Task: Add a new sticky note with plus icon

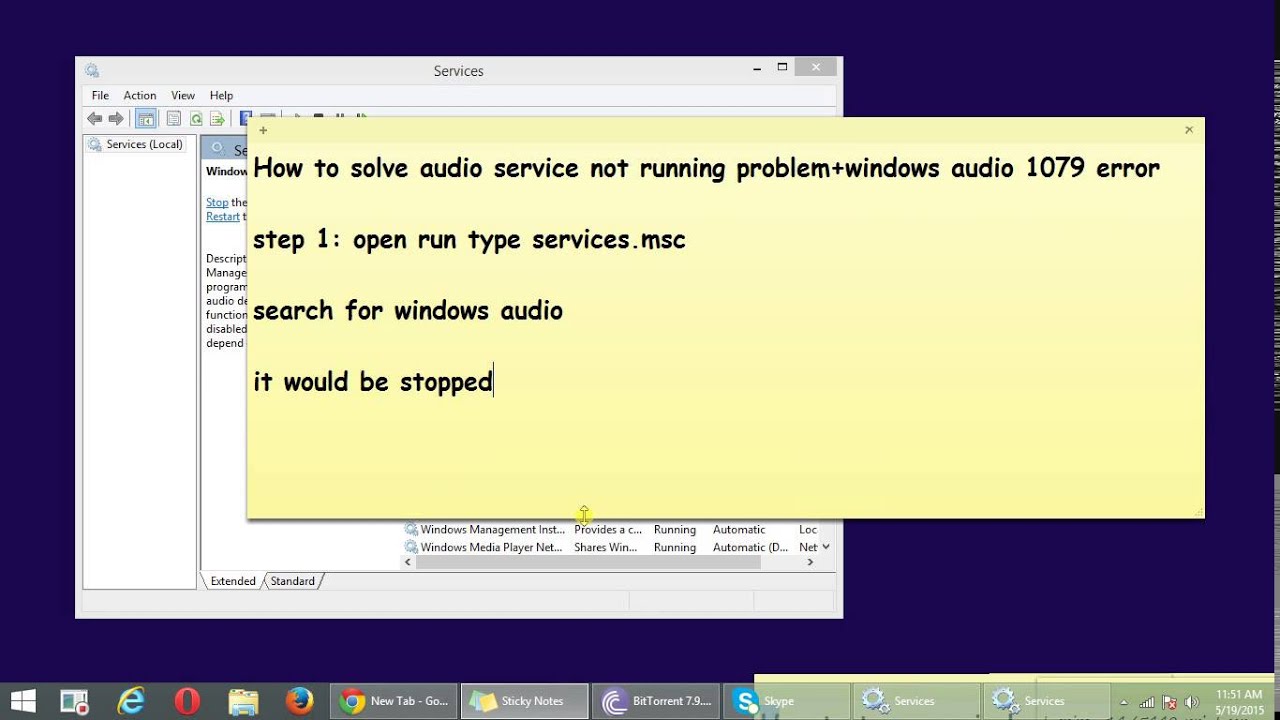Action: click(263, 130)
